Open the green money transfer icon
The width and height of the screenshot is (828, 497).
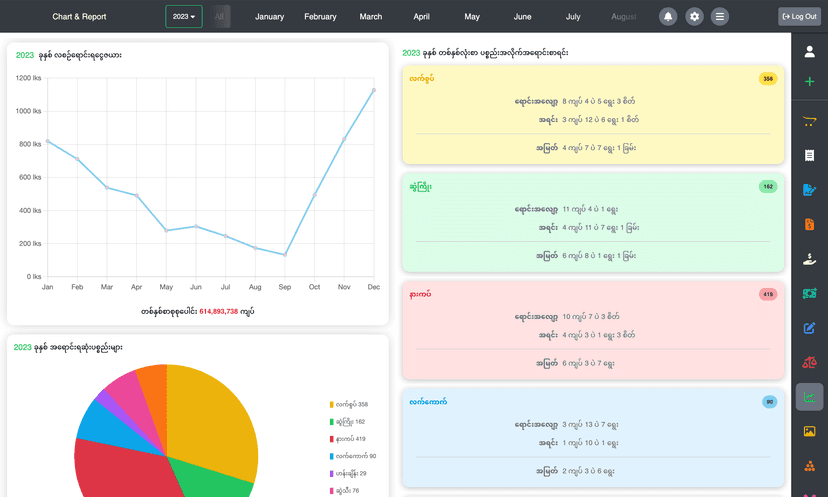pyautogui.click(x=809, y=293)
